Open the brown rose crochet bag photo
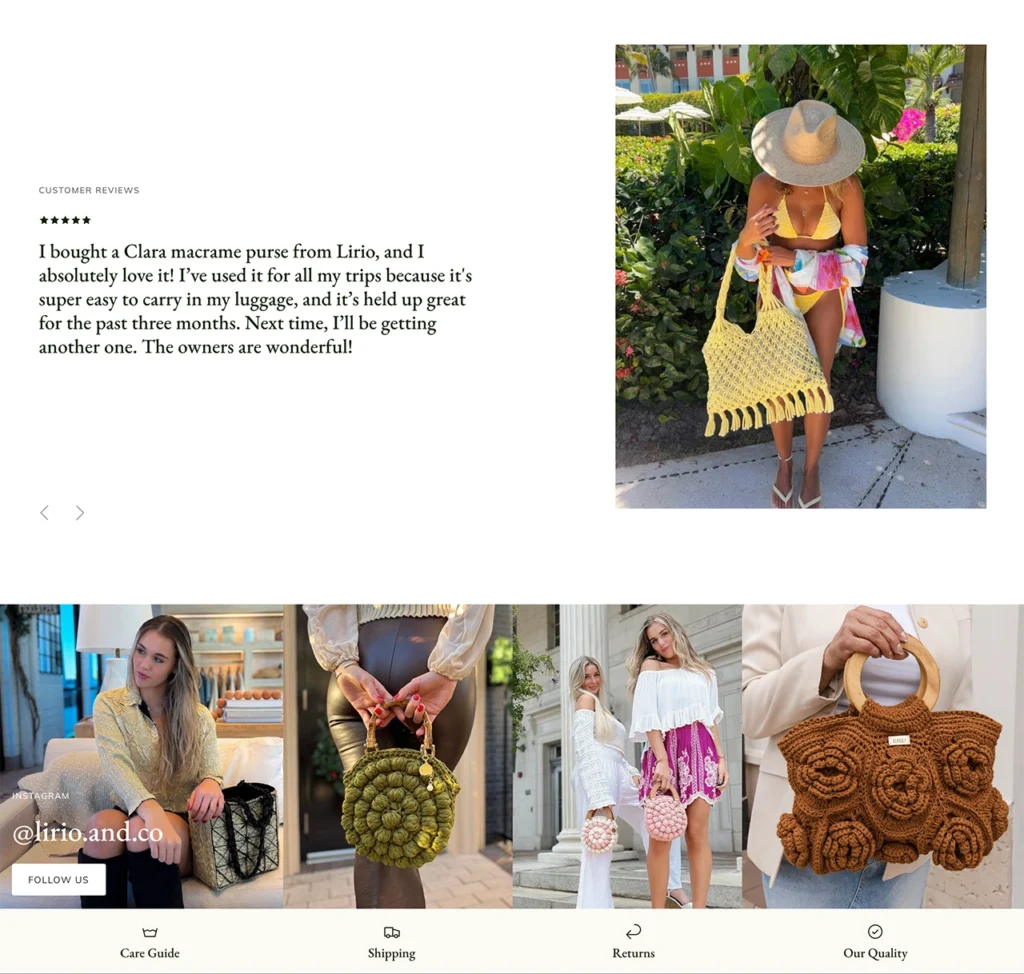Screen dimensions: 1024x974 click(883, 756)
